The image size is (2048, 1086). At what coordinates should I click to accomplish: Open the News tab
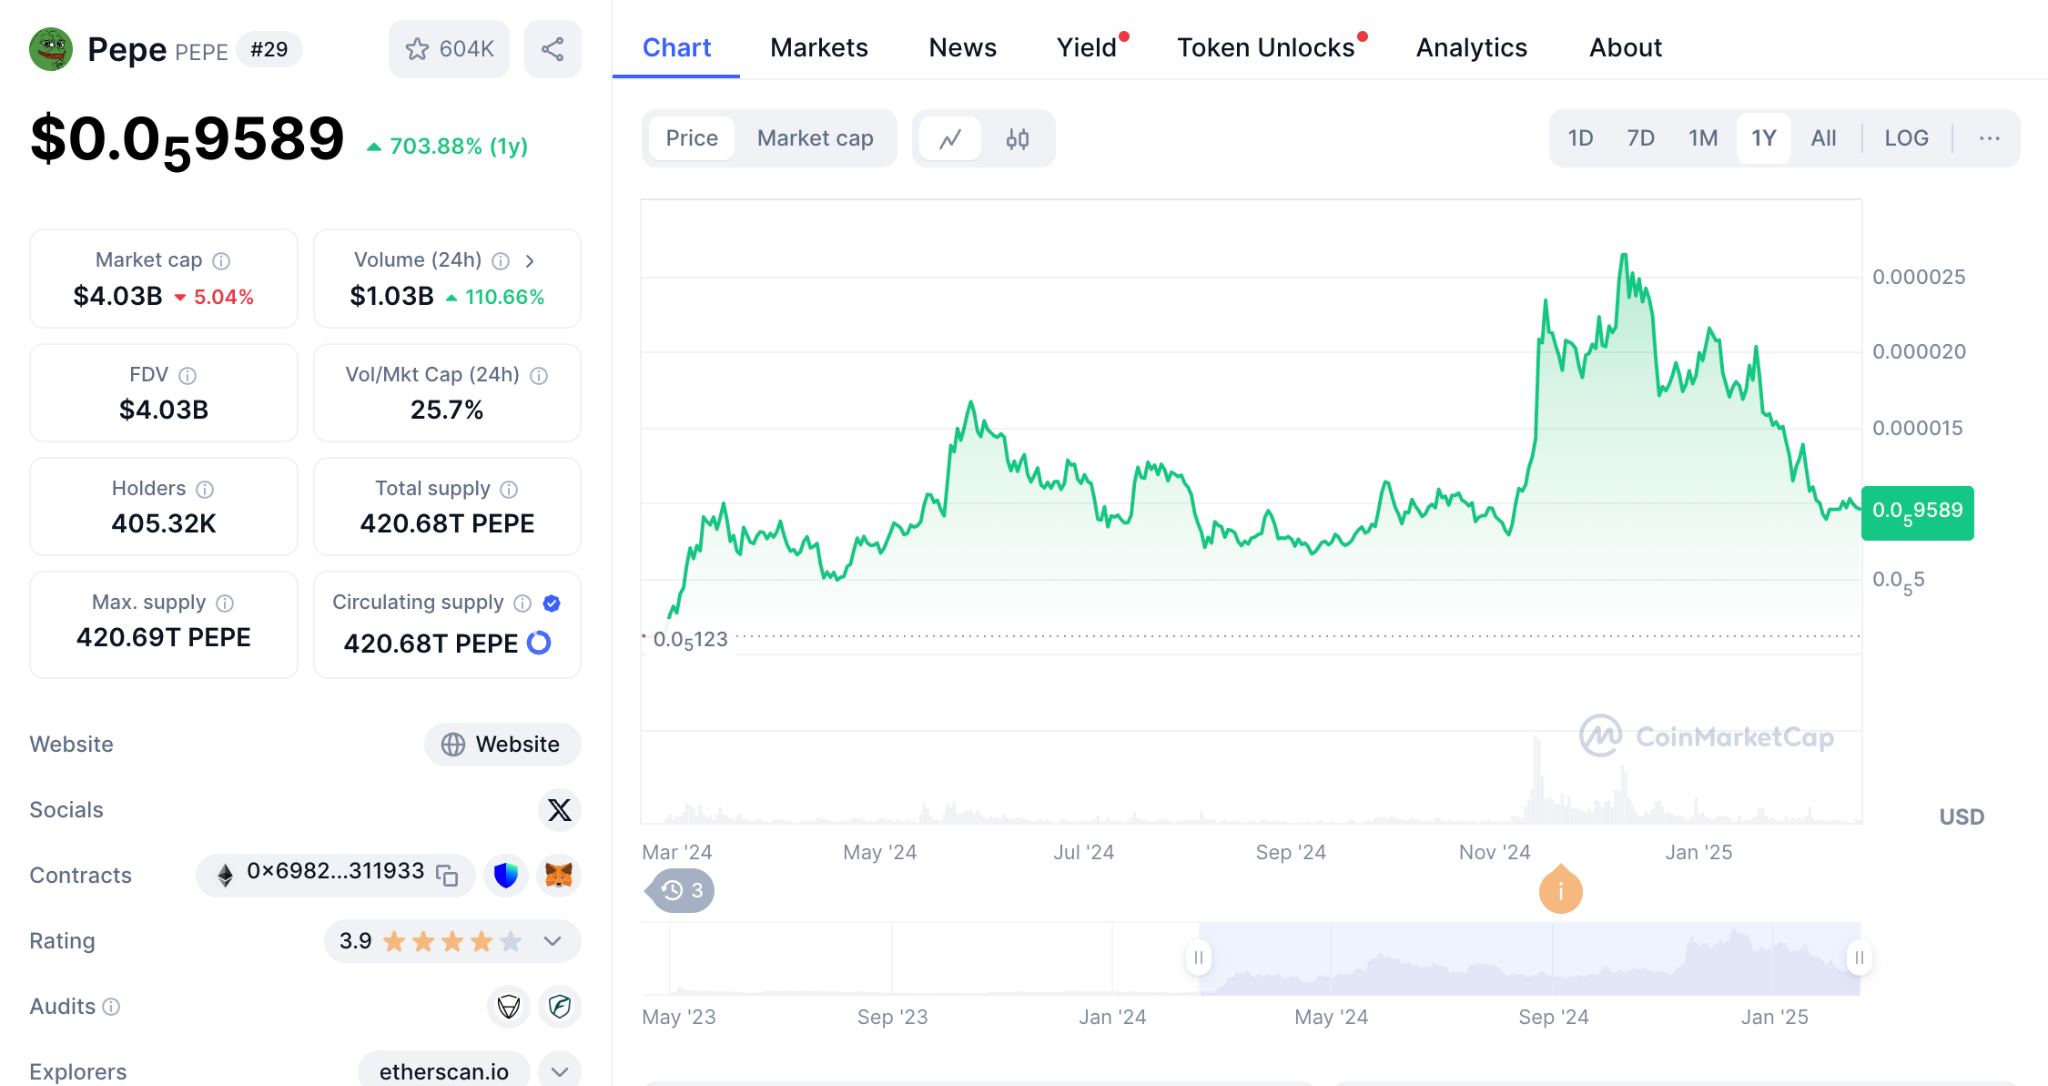(x=962, y=48)
